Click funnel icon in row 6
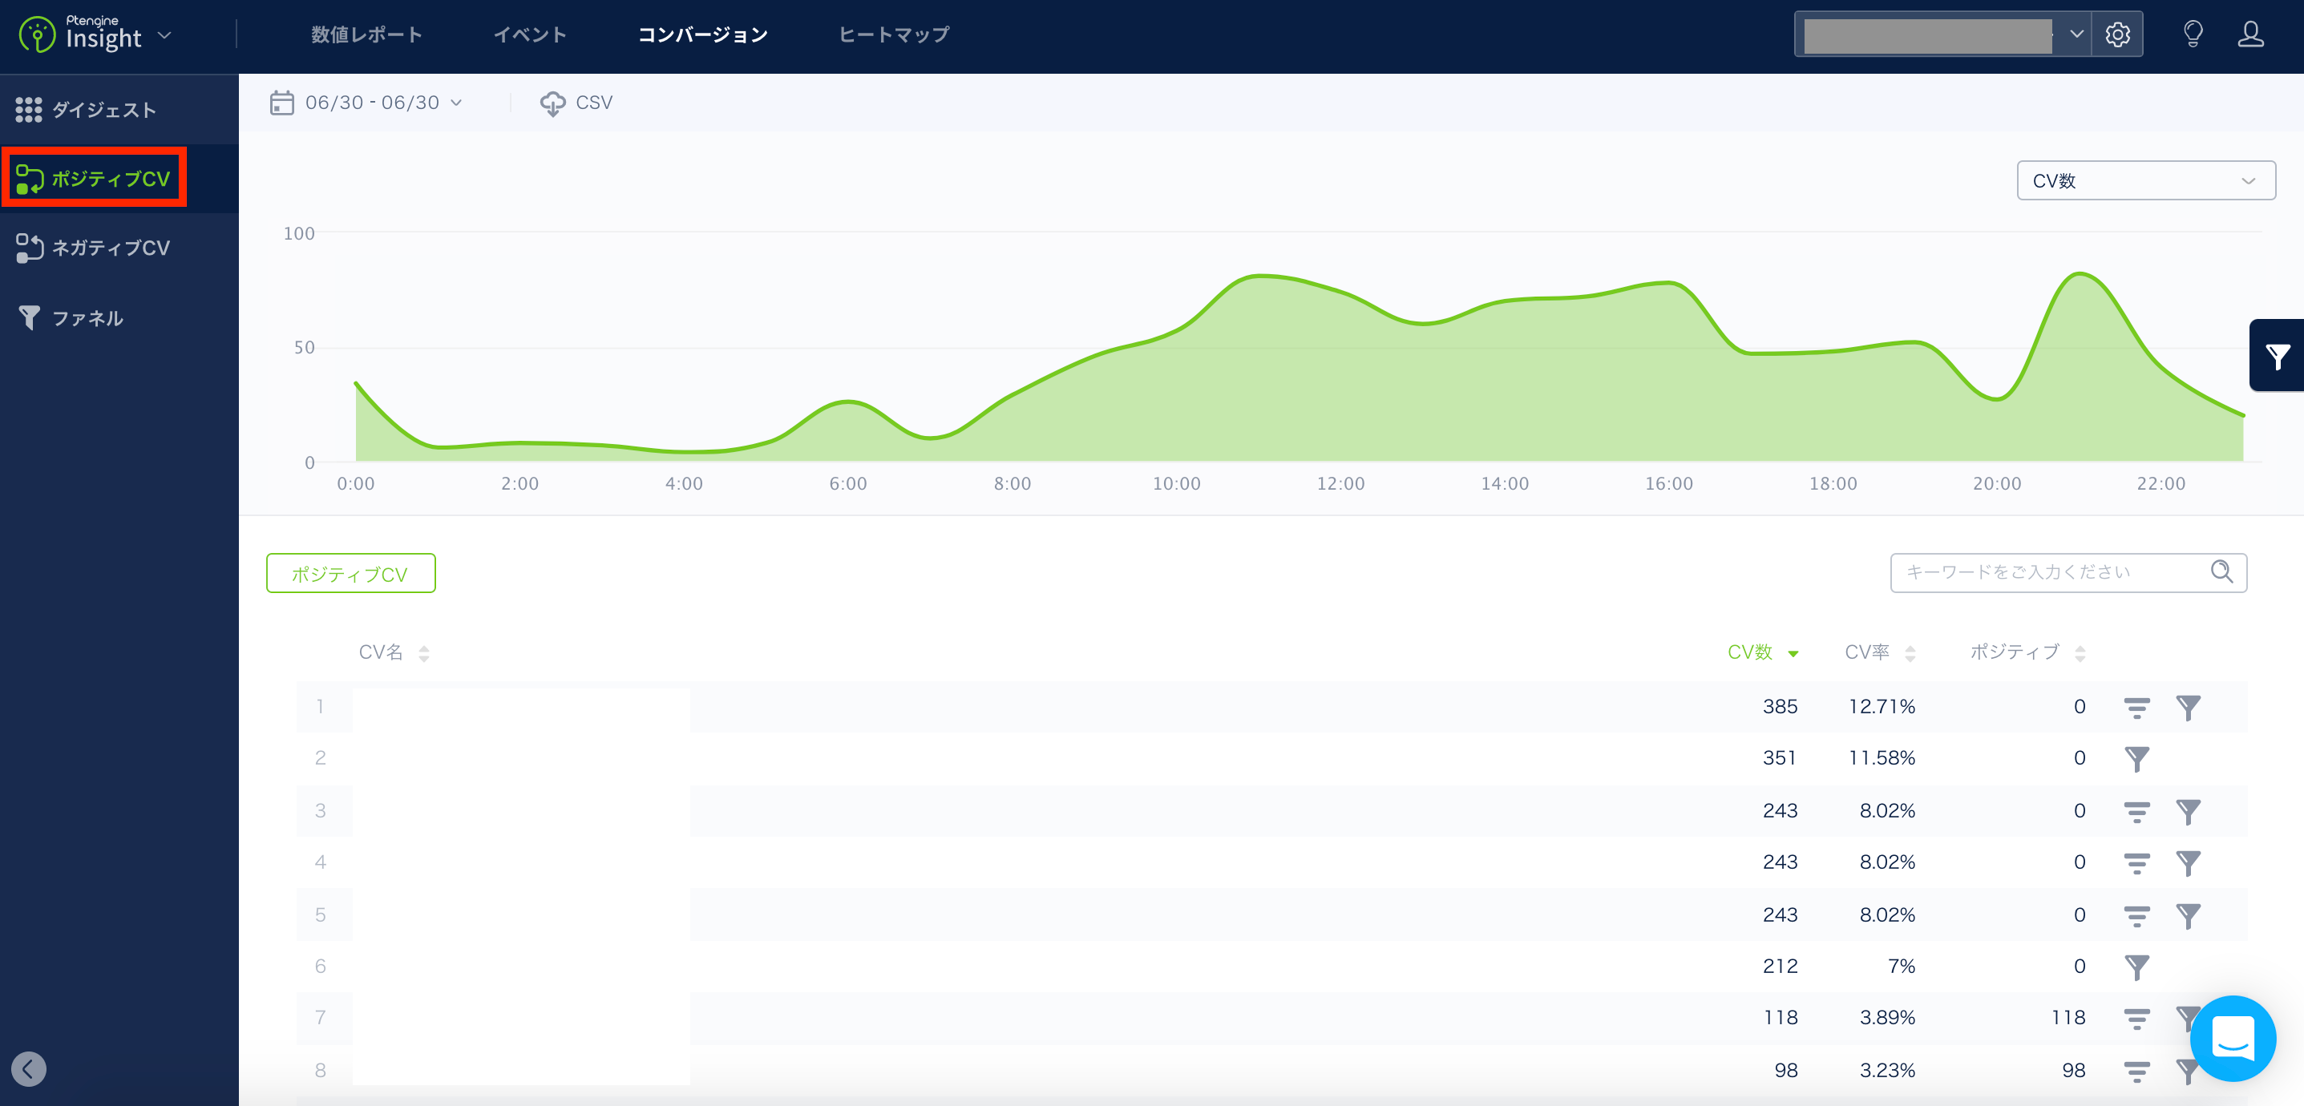 pos(2136,966)
